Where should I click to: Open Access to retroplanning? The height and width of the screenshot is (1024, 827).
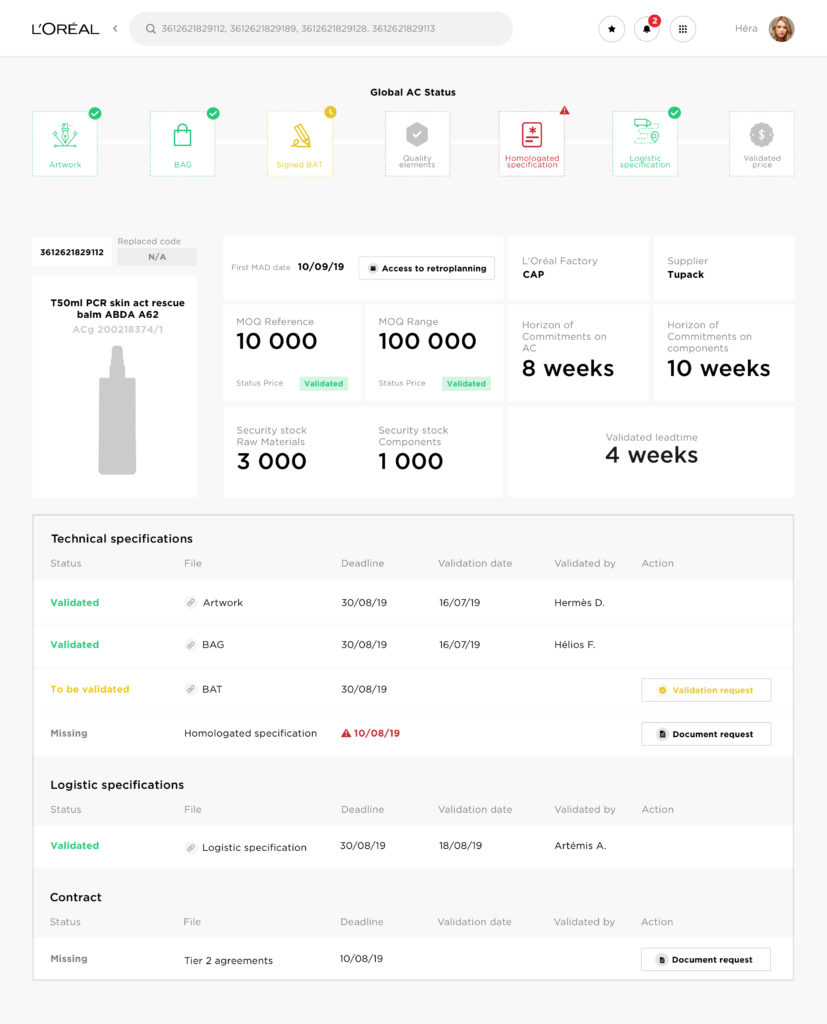[427, 268]
